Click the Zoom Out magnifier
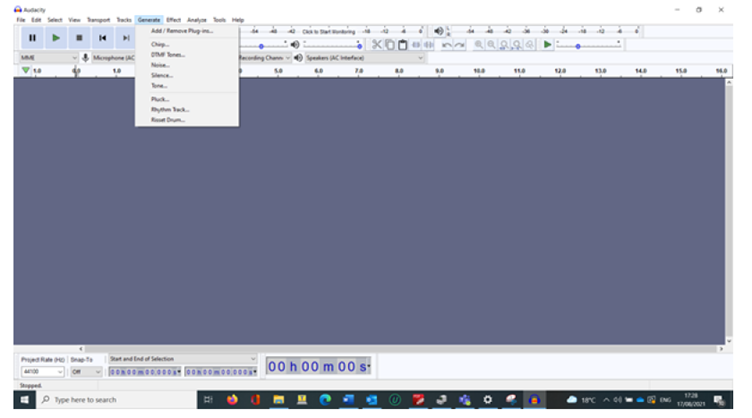The width and height of the screenshot is (752, 418). pos(491,45)
